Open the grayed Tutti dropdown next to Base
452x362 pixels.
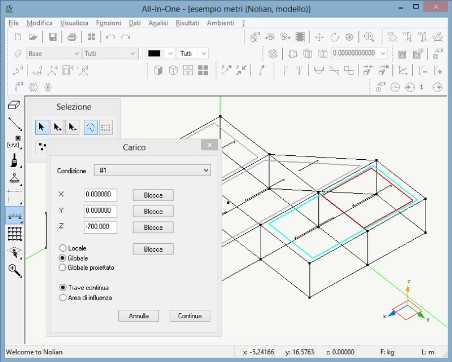click(110, 53)
